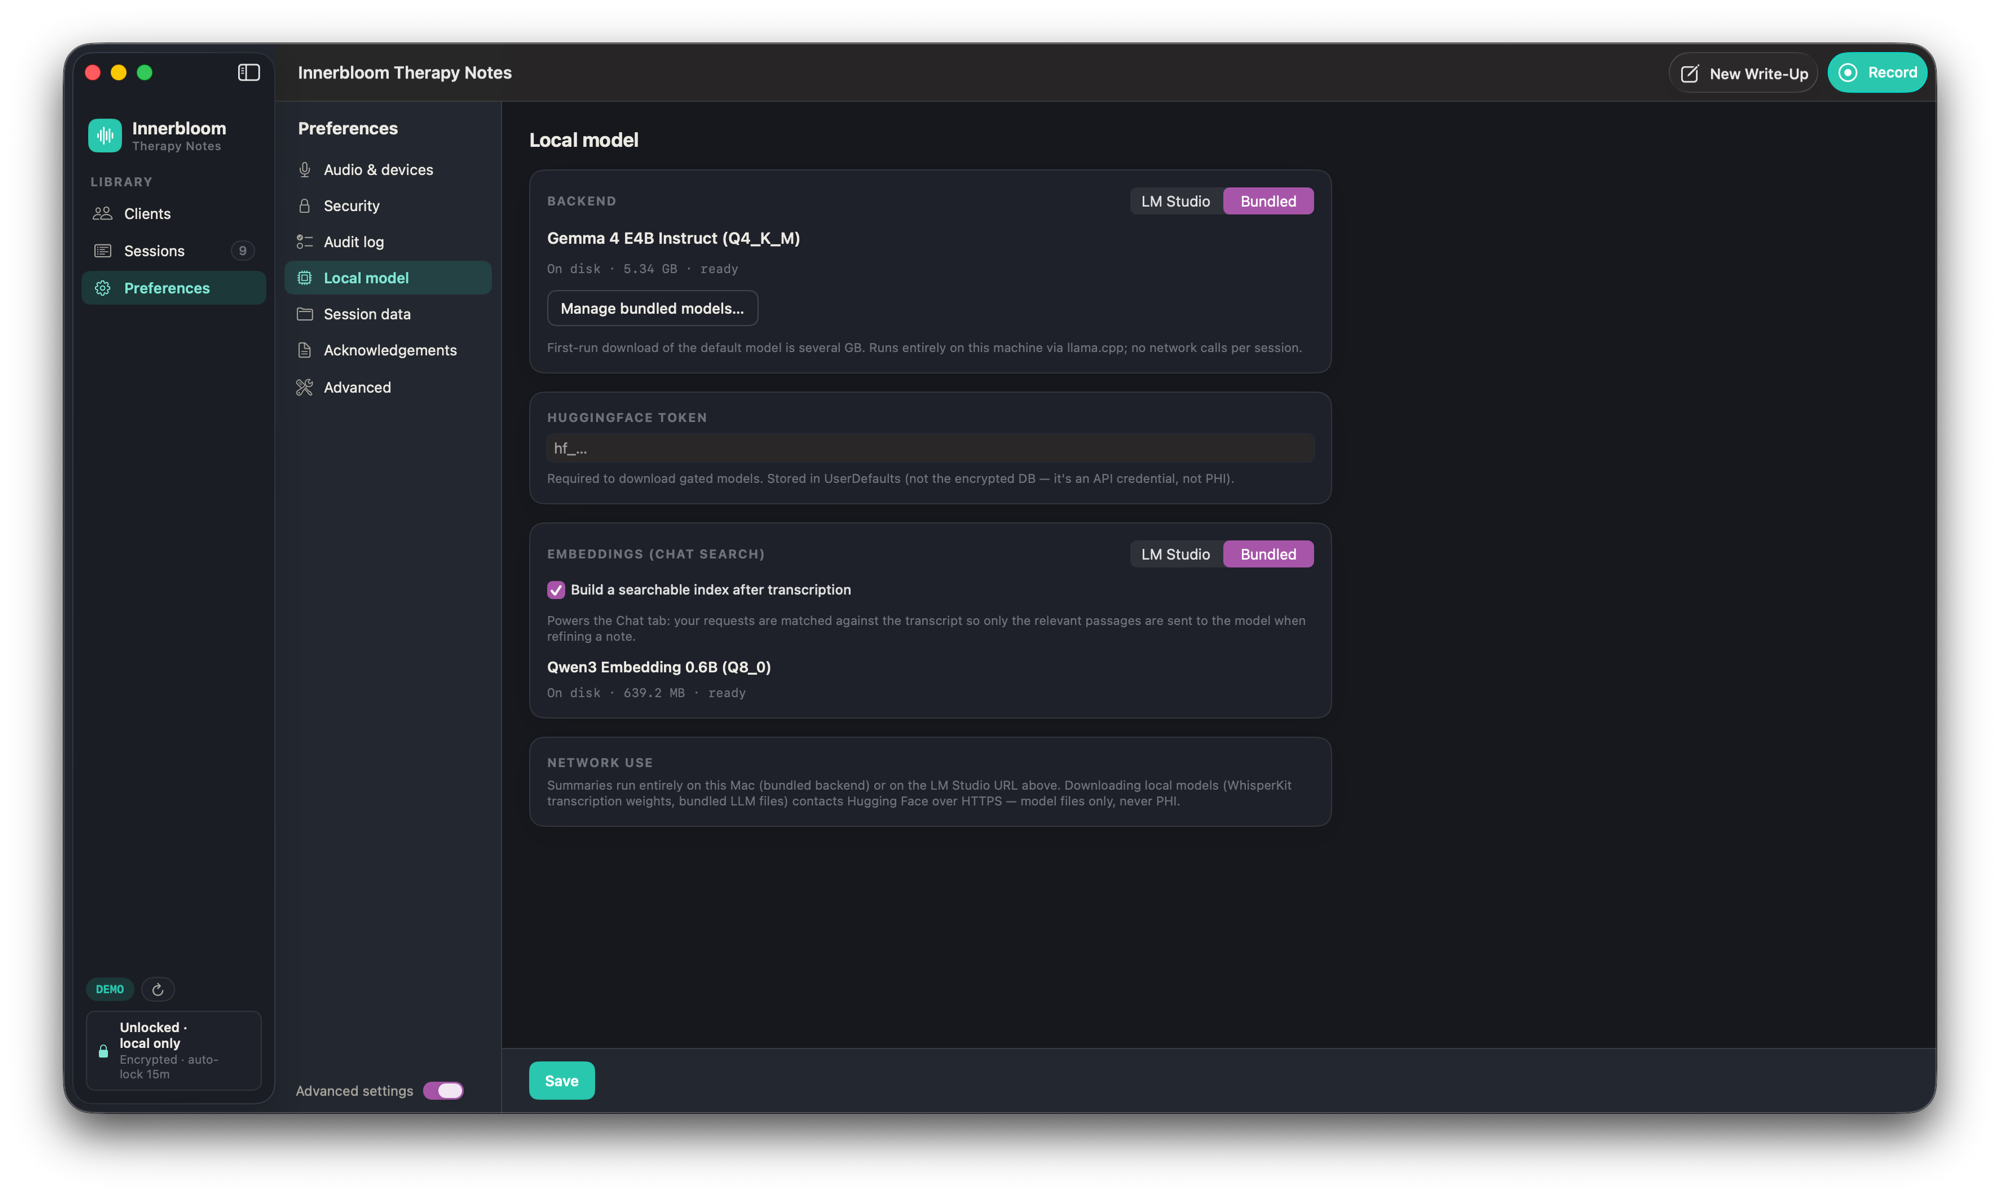Screen dimensions: 2000x1197
Task: Click the Sessions list icon
Action: coord(102,250)
